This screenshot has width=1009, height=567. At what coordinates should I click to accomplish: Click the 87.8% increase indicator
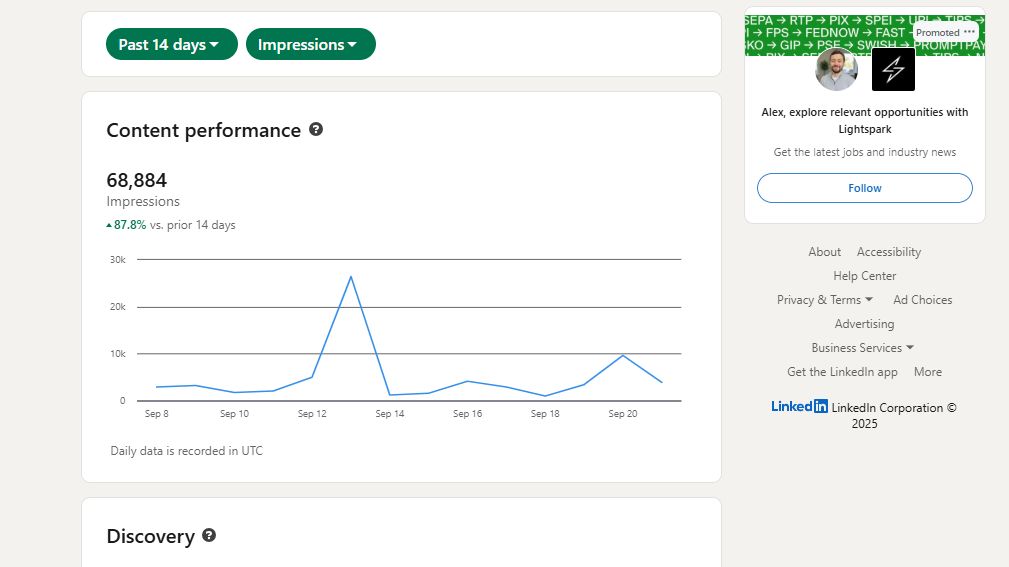(126, 225)
